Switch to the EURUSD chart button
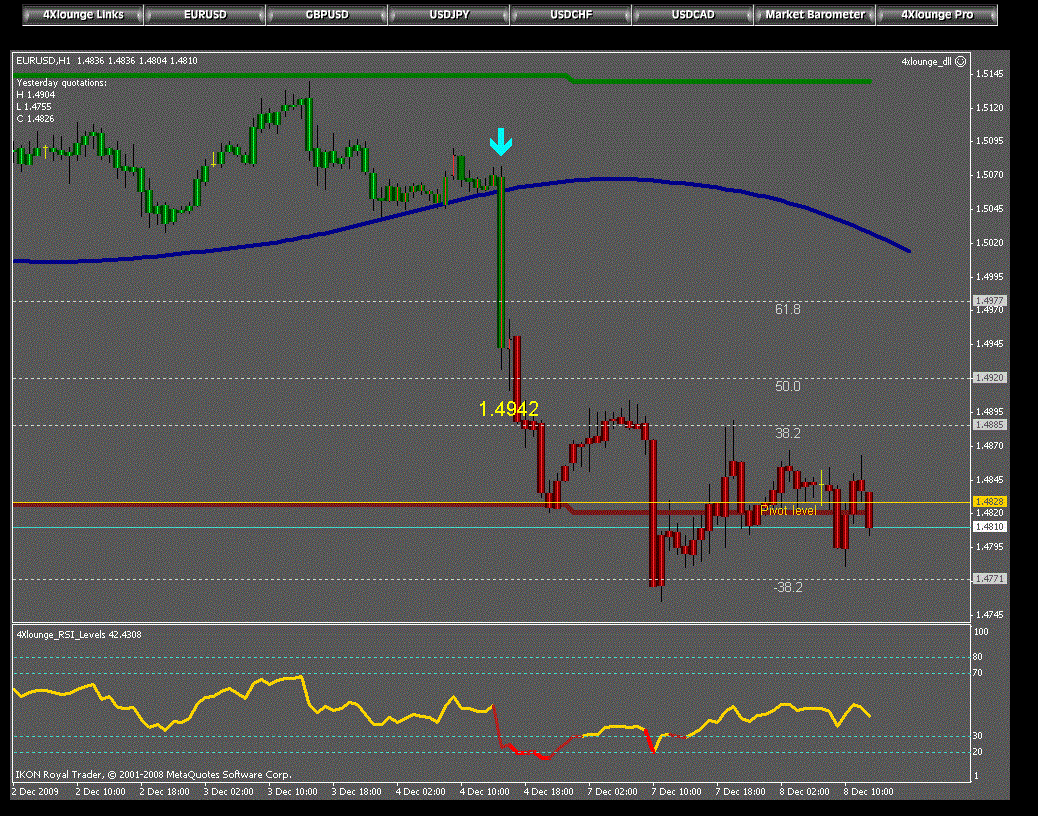 point(205,15)
